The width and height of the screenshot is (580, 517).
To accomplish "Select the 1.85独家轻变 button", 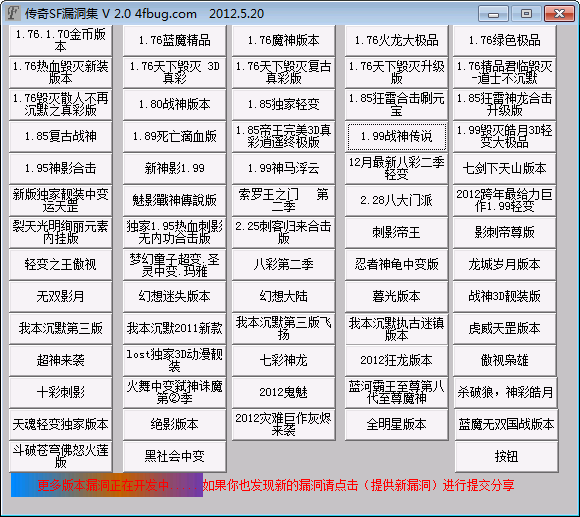I will click(284, 104).
